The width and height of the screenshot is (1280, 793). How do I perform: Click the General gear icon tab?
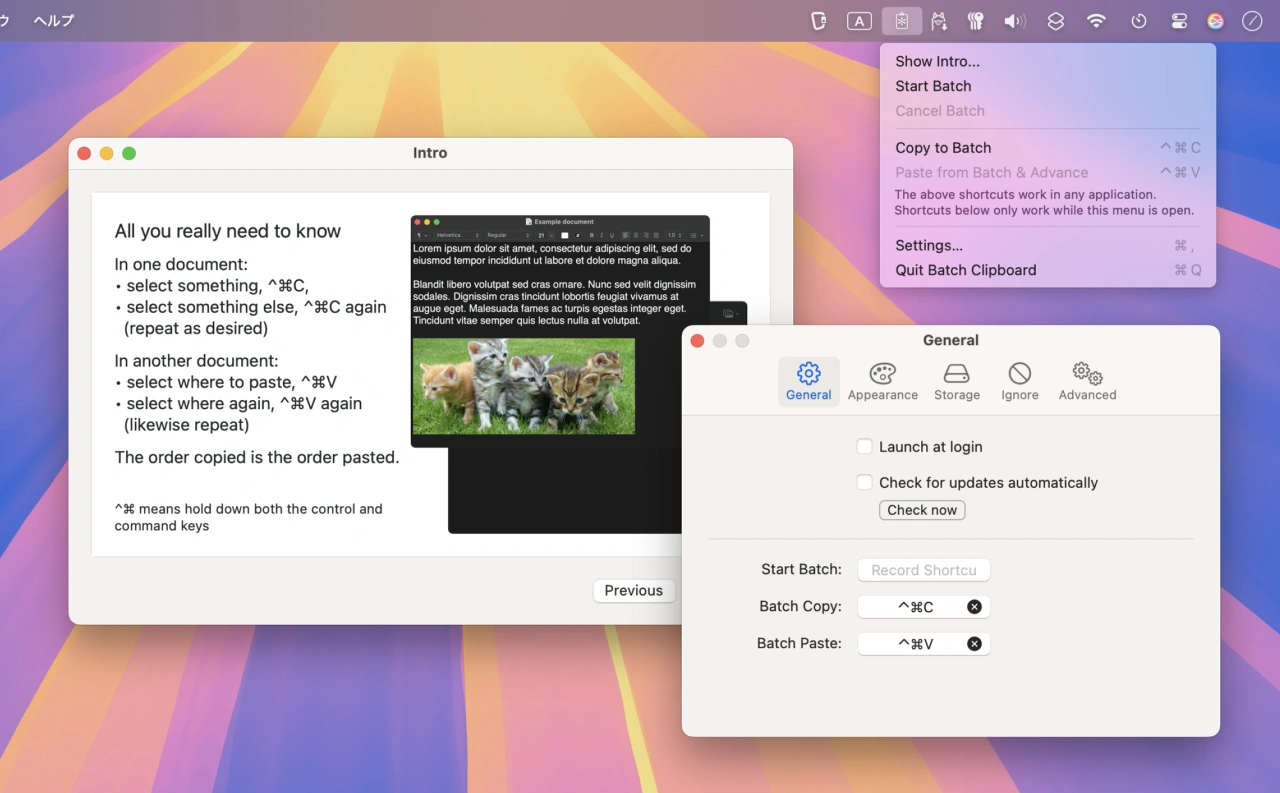click(808, 381)
